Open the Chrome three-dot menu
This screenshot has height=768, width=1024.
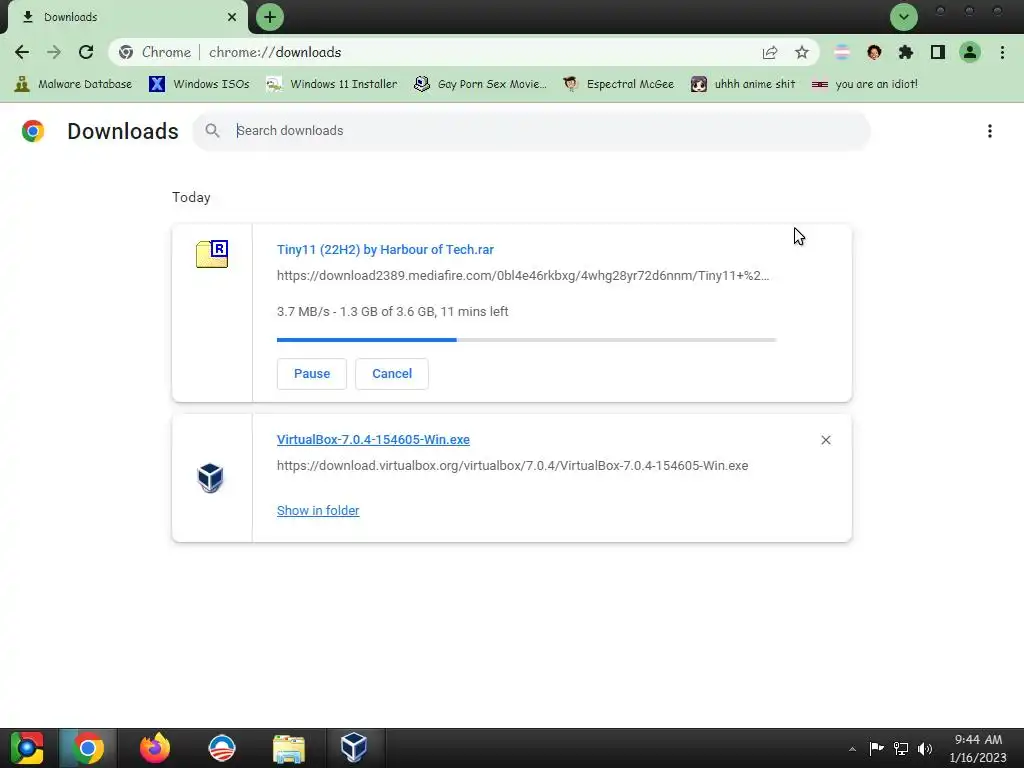1002,52
